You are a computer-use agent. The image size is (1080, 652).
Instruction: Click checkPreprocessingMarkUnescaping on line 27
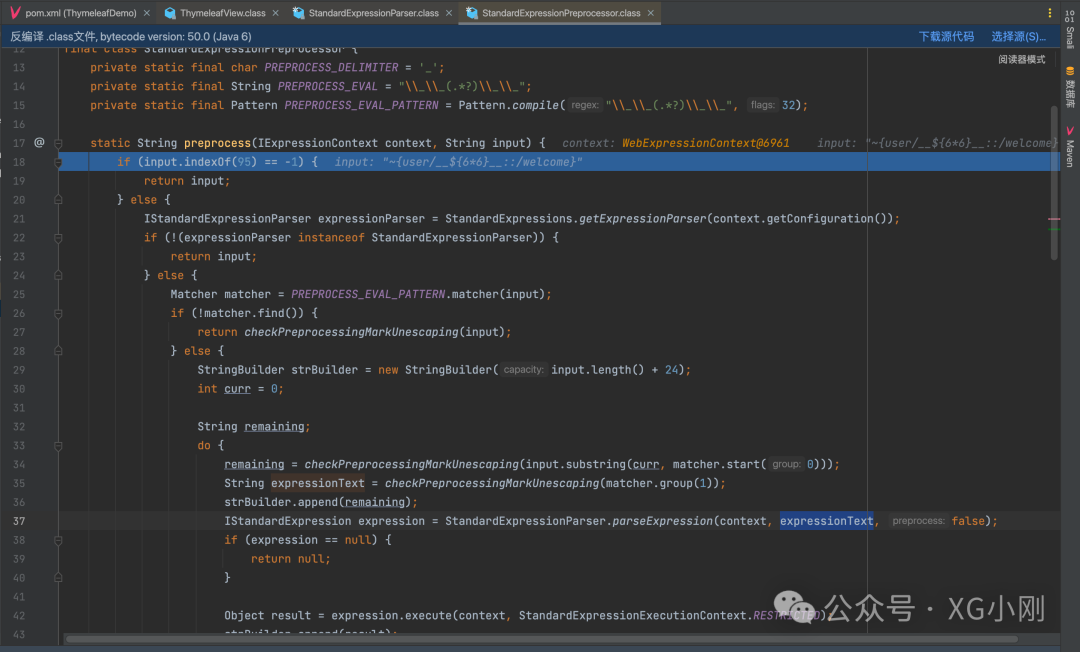tap(351, 332)
